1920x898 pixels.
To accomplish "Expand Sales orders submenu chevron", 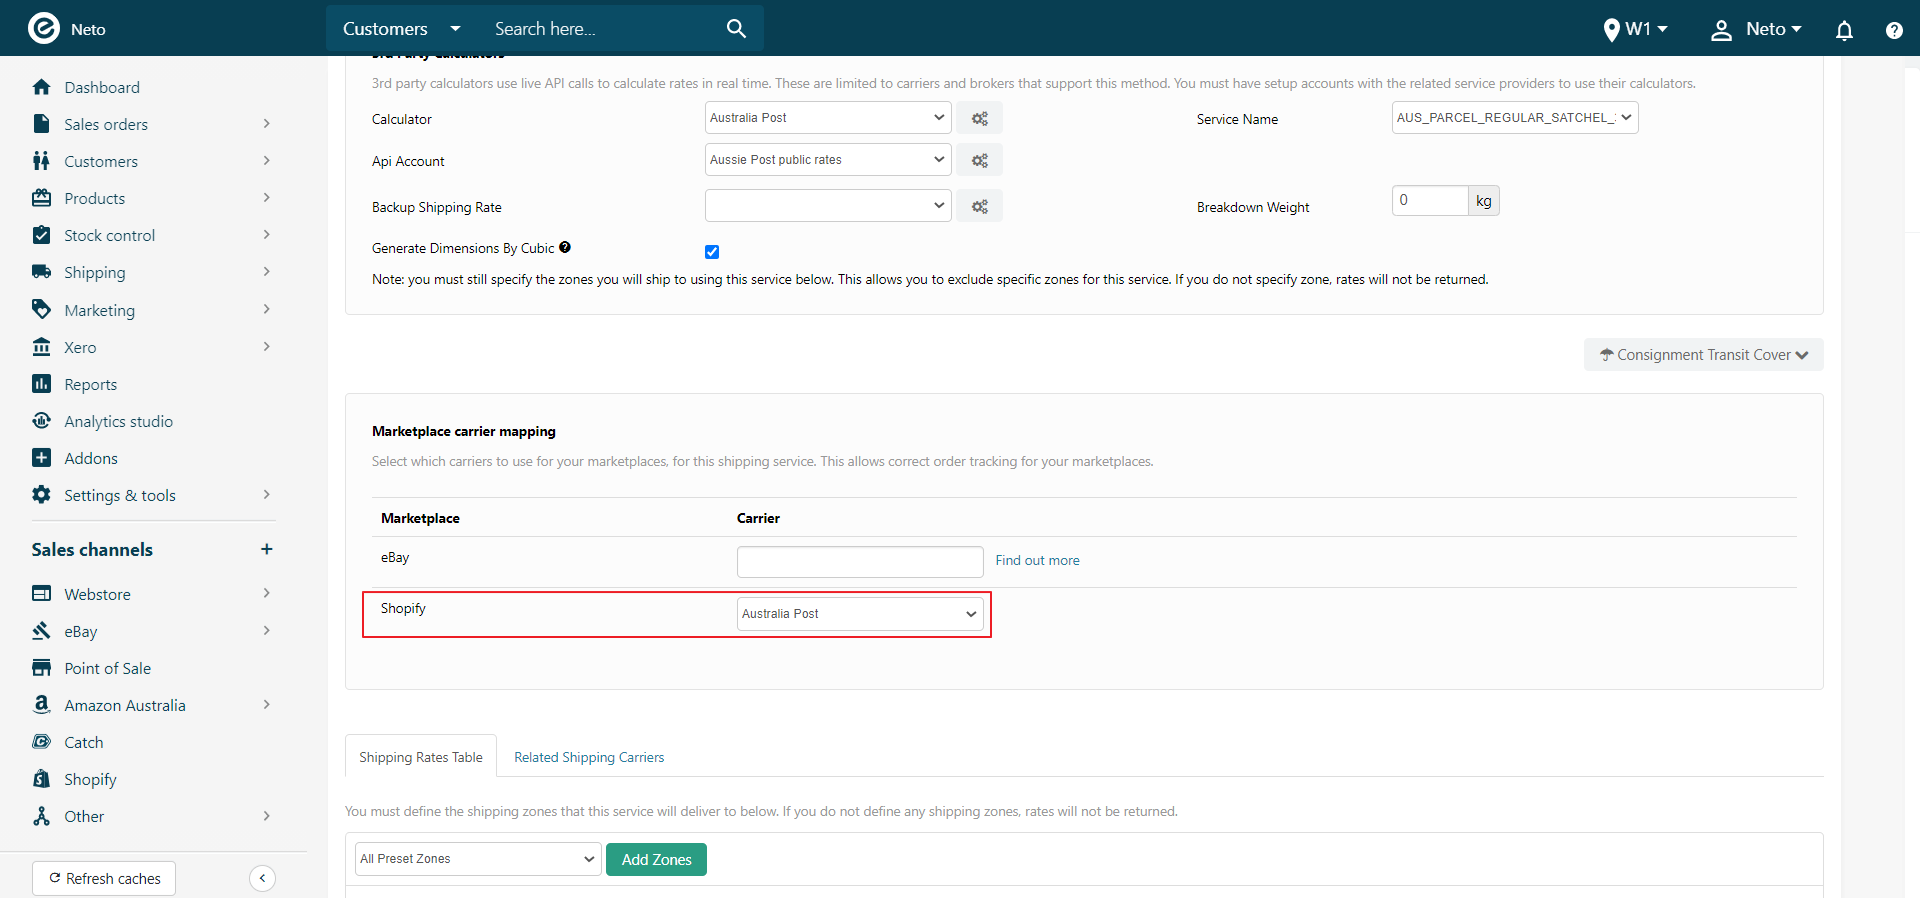I will [x=266, y=124].
